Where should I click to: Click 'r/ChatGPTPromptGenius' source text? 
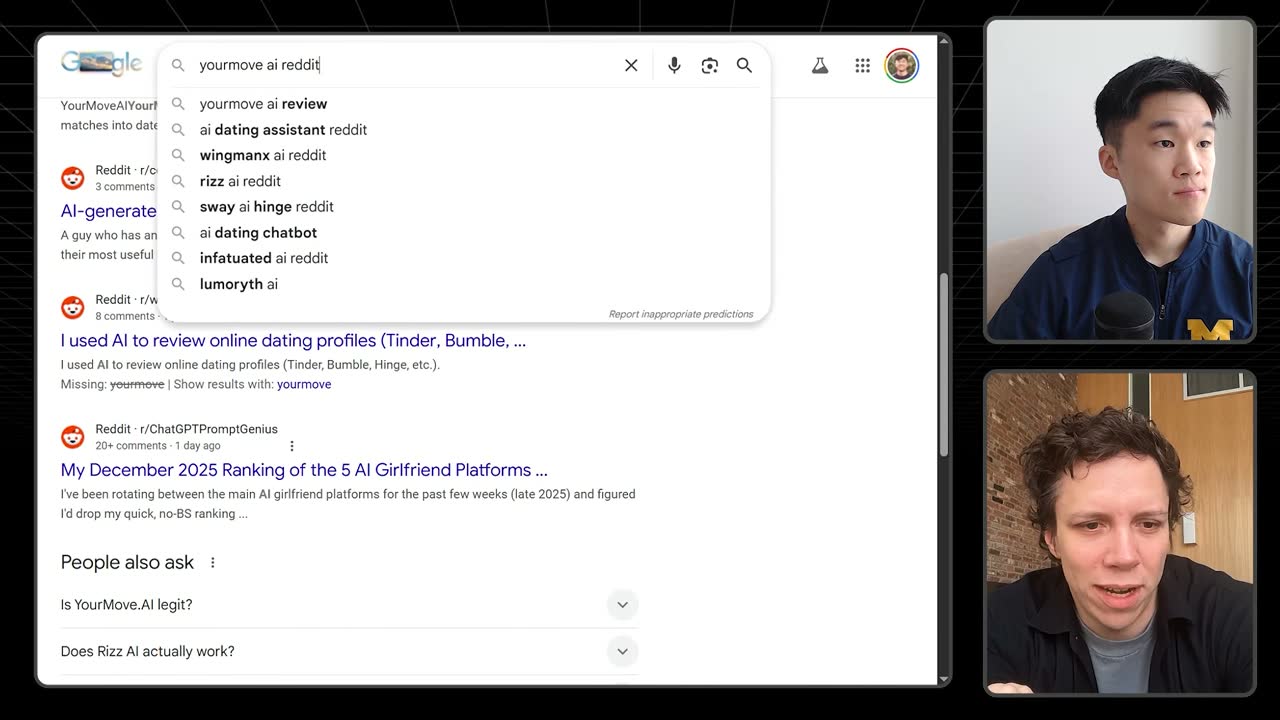(208, 429)
